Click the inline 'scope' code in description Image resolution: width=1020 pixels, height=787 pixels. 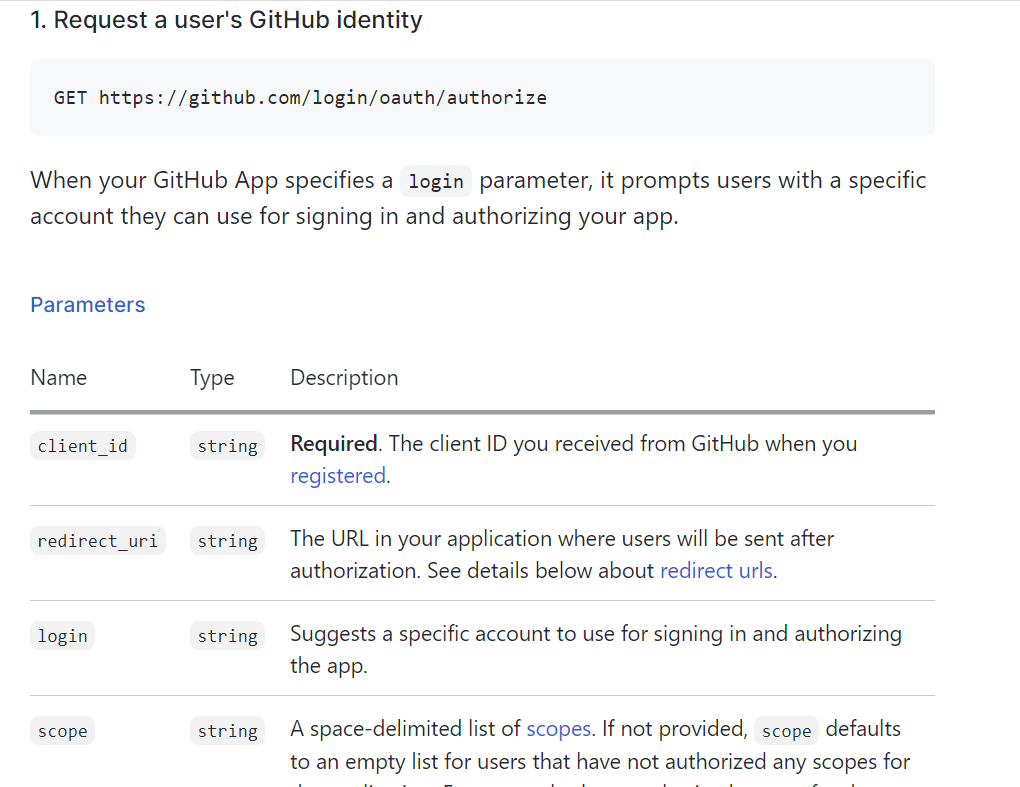click(x=786, y=730)
